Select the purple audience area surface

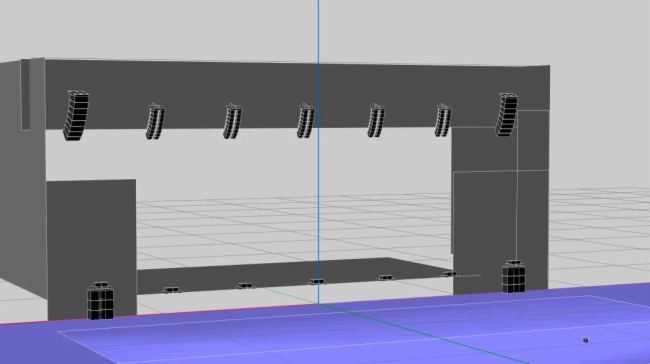coord(332,332)
